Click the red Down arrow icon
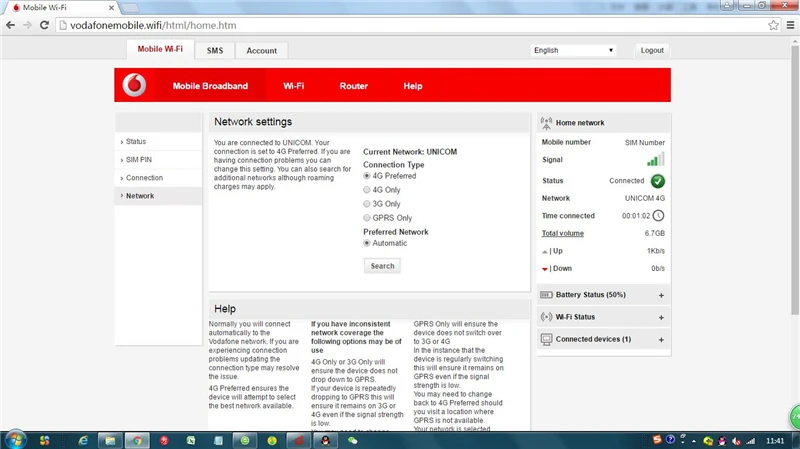Image resolution: width=800 pixels, height=449 pixels. [544, 269]
